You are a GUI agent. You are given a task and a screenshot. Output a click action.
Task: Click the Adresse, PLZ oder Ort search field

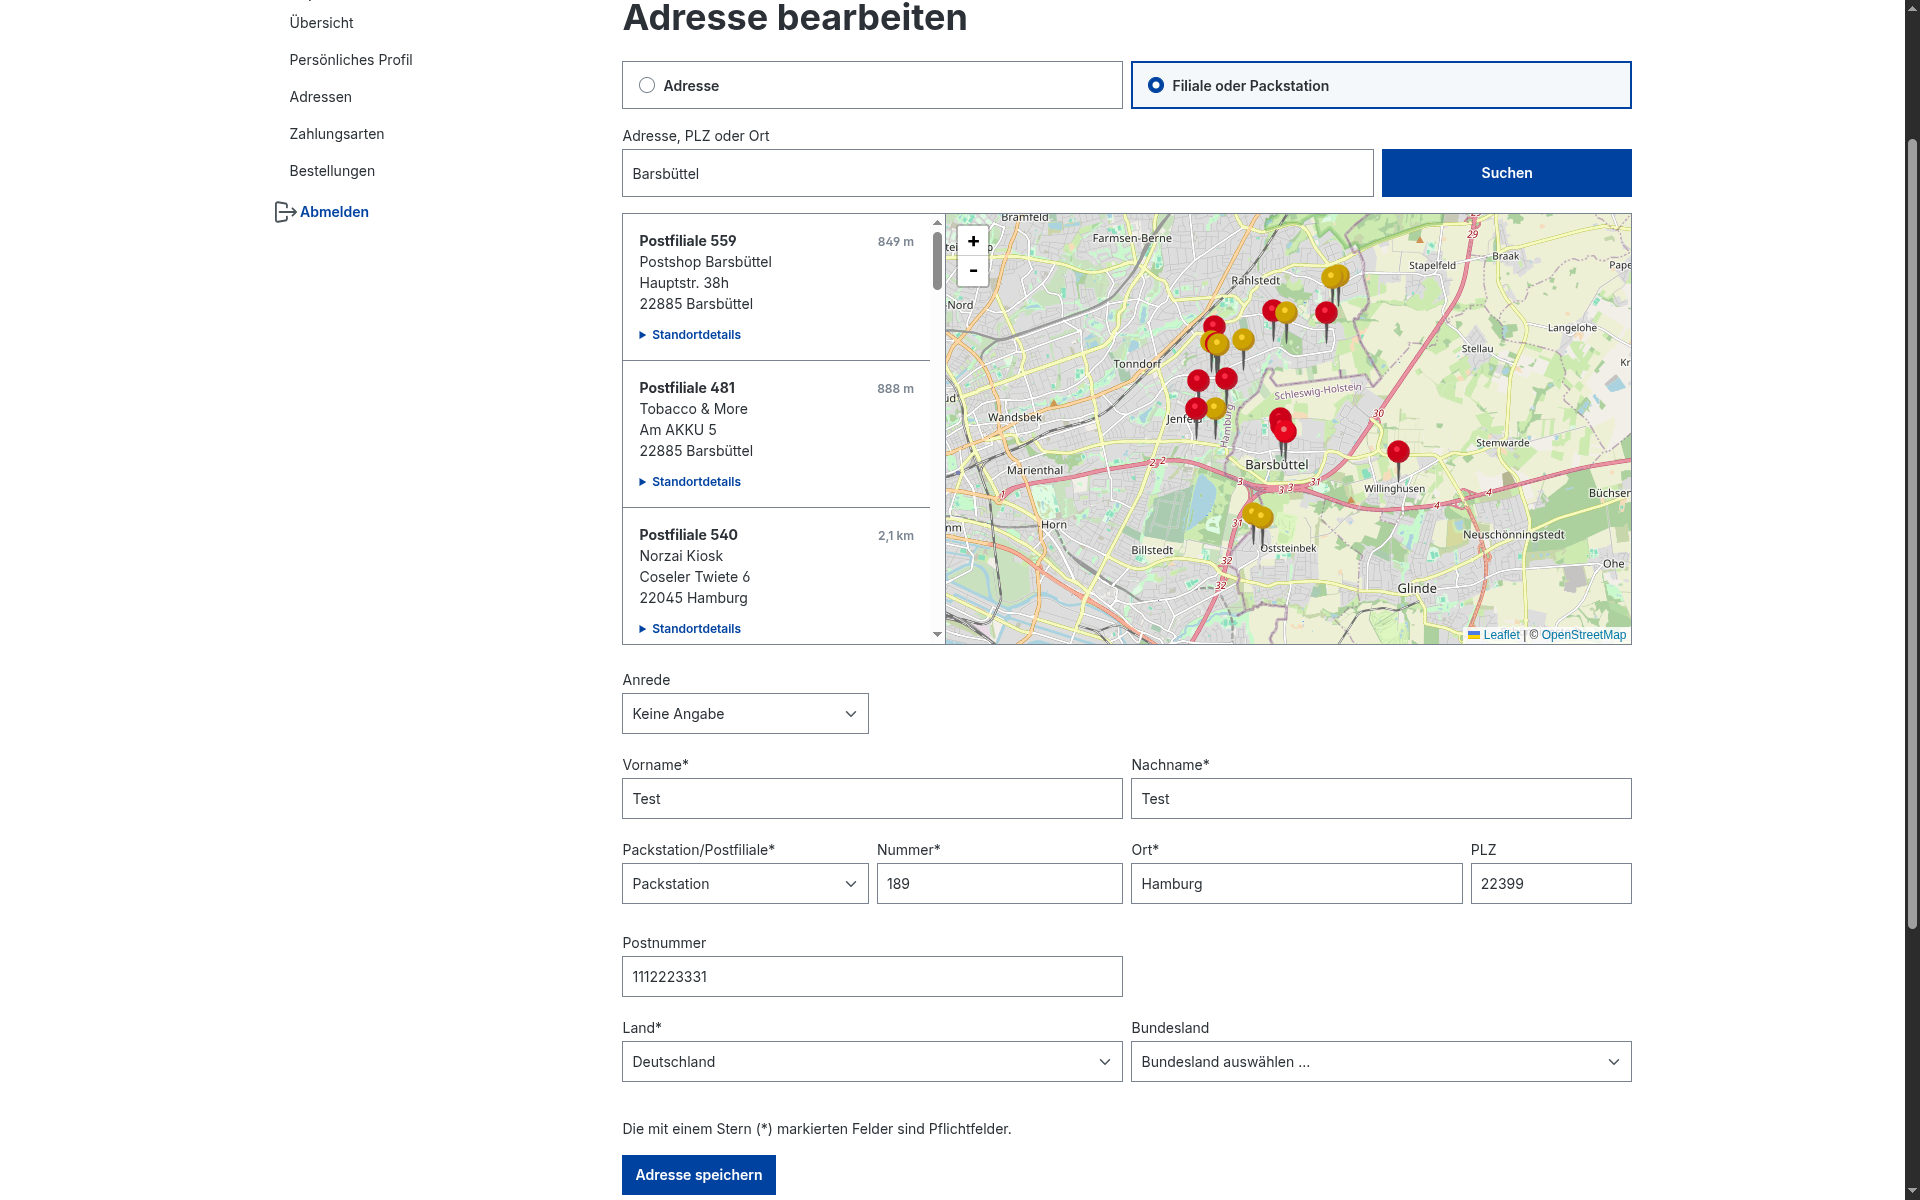998,173
